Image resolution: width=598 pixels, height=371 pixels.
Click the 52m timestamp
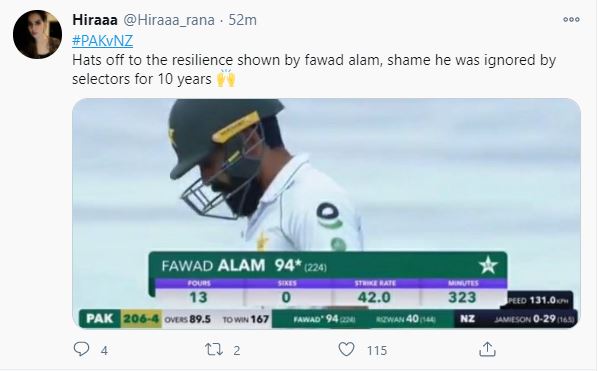click(x=243, y=20)
